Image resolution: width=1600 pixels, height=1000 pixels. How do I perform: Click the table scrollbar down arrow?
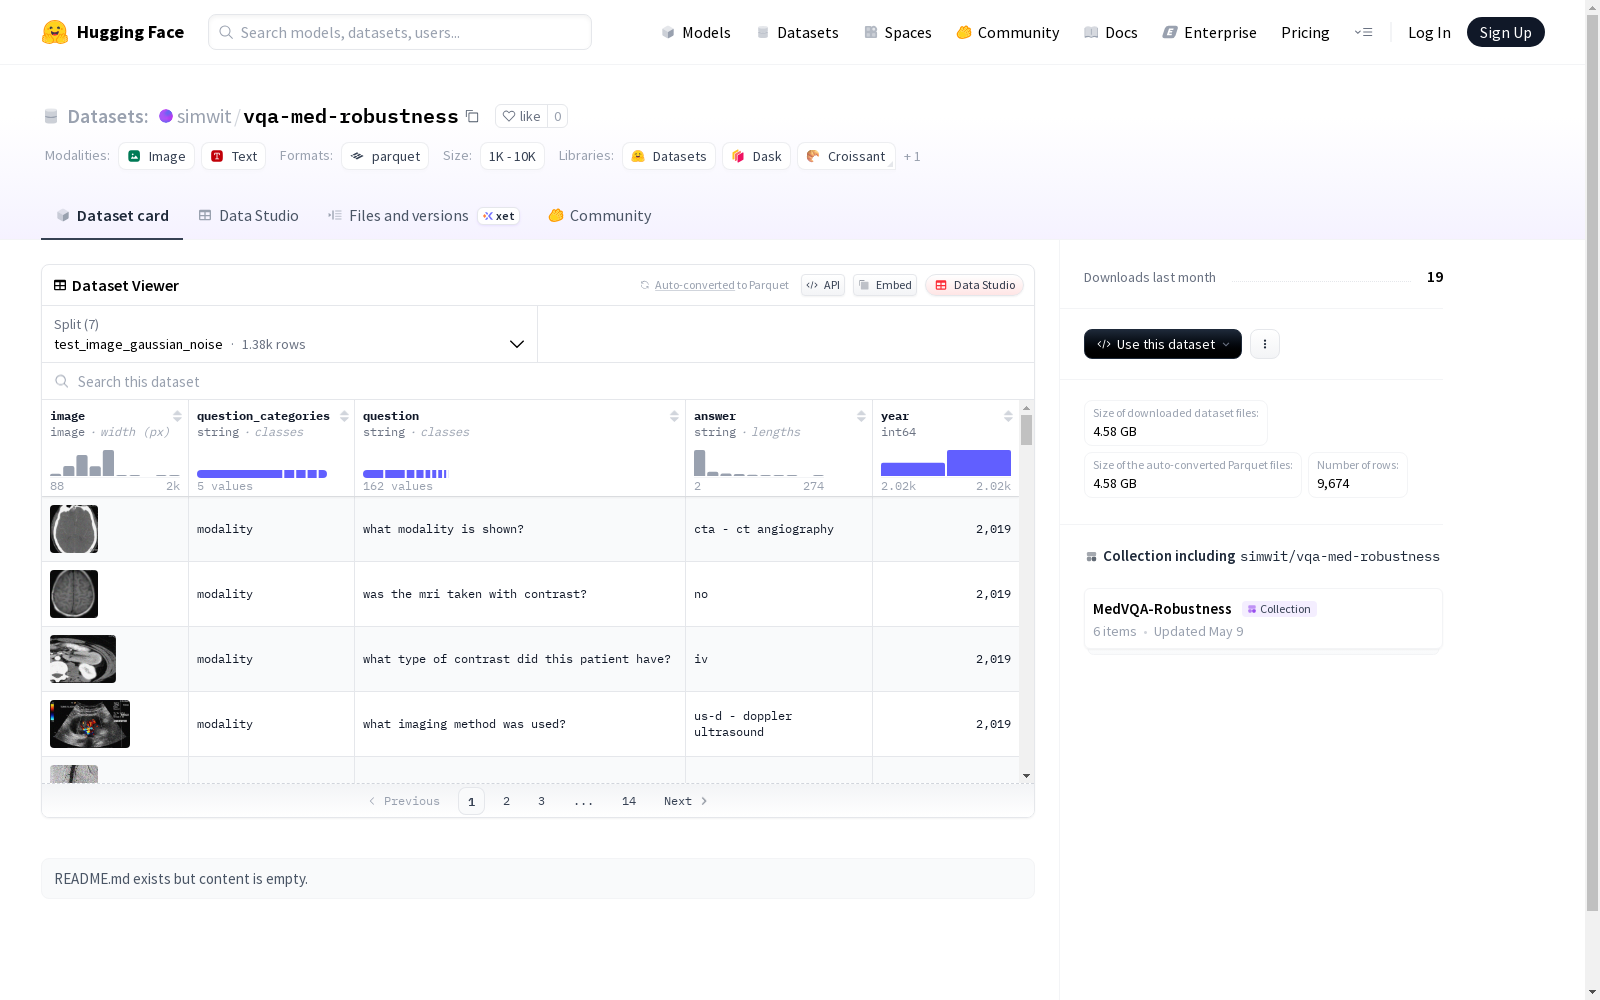point(1026,776)
